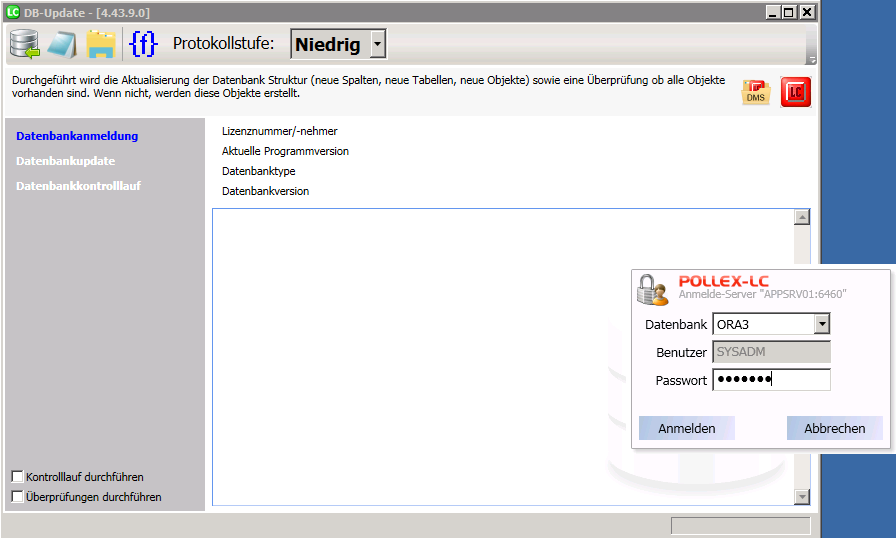This screenshot has width=896, height=538.
Task: Open the notepad log icon
Action: tap(63, 44)
